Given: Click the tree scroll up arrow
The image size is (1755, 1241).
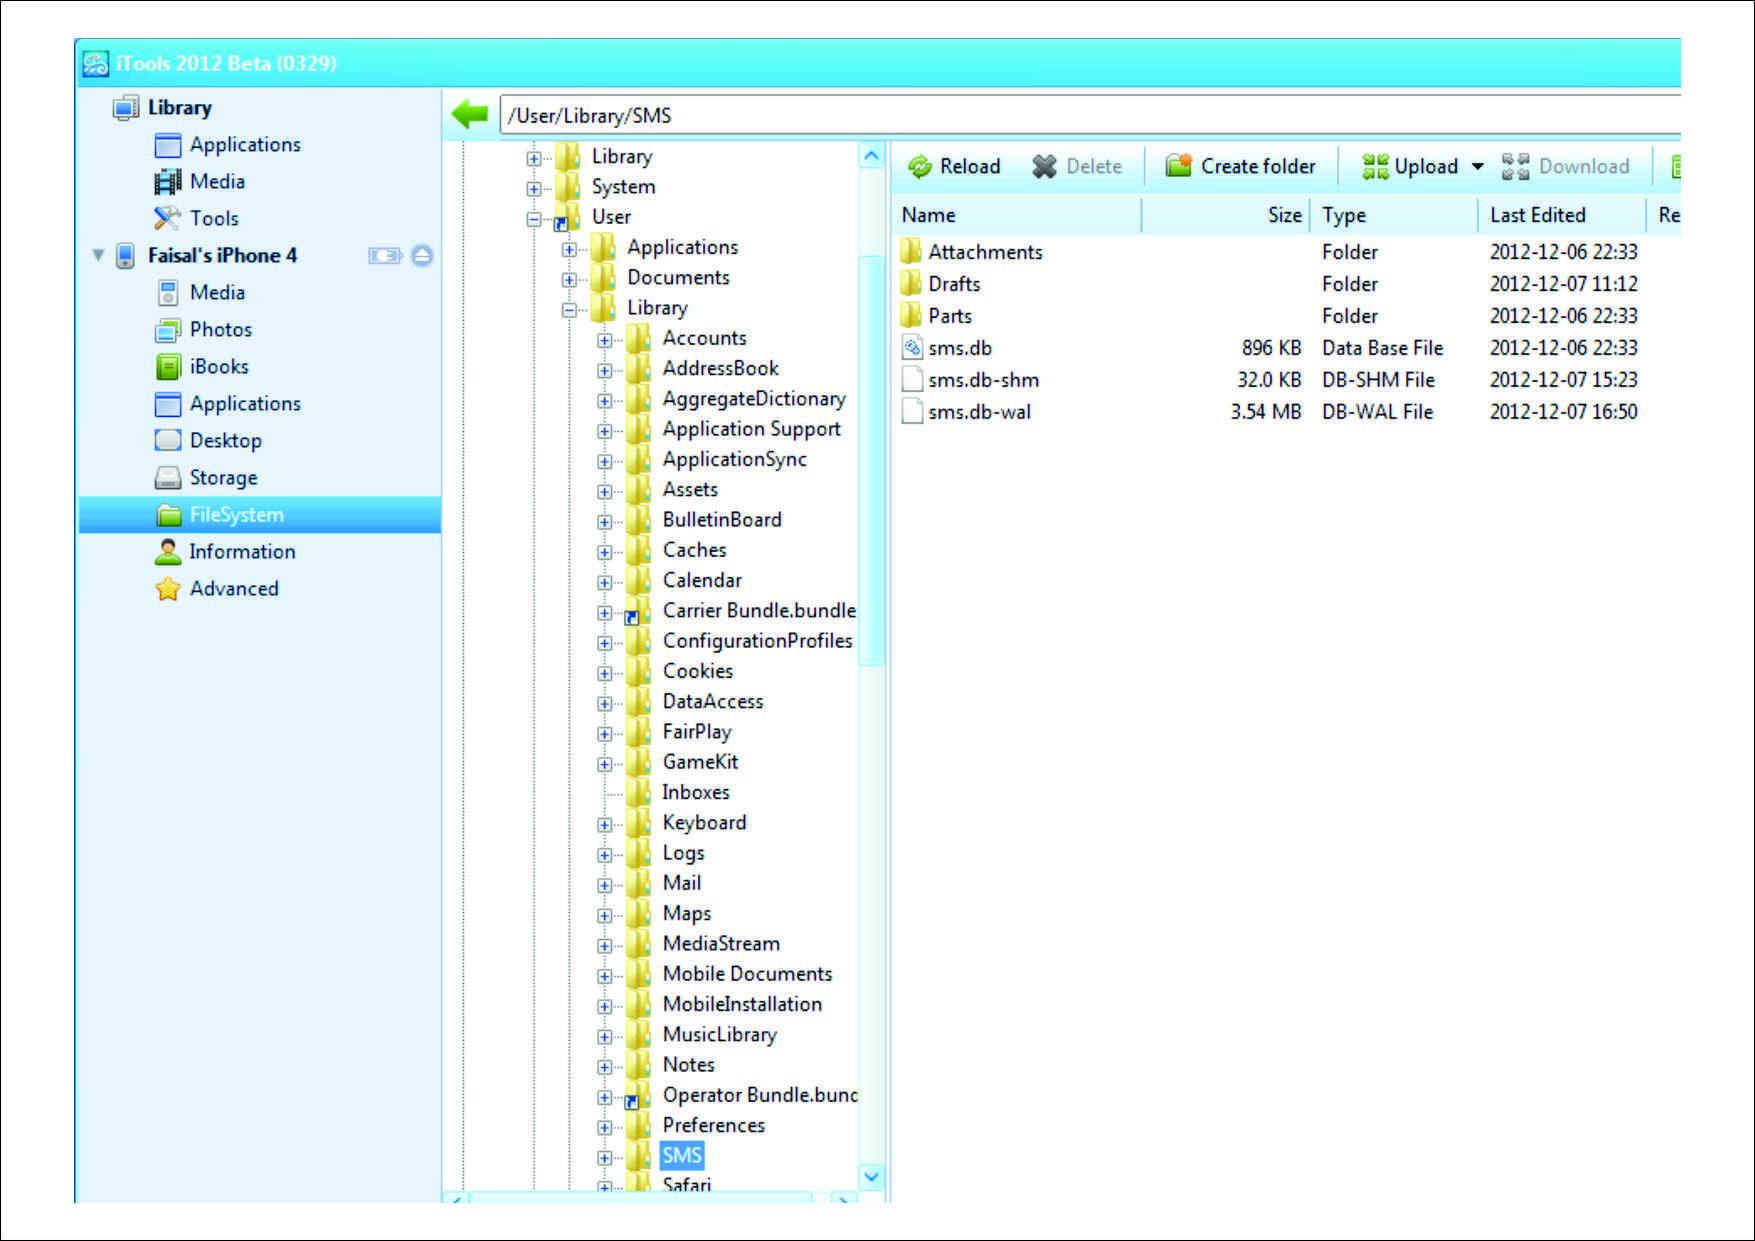Looking at the screenshot, I should [871, 157].
